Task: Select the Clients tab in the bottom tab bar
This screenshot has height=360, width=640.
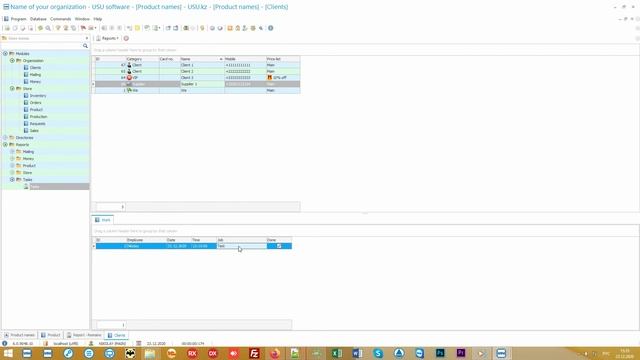Action: (x=116, y=335)
